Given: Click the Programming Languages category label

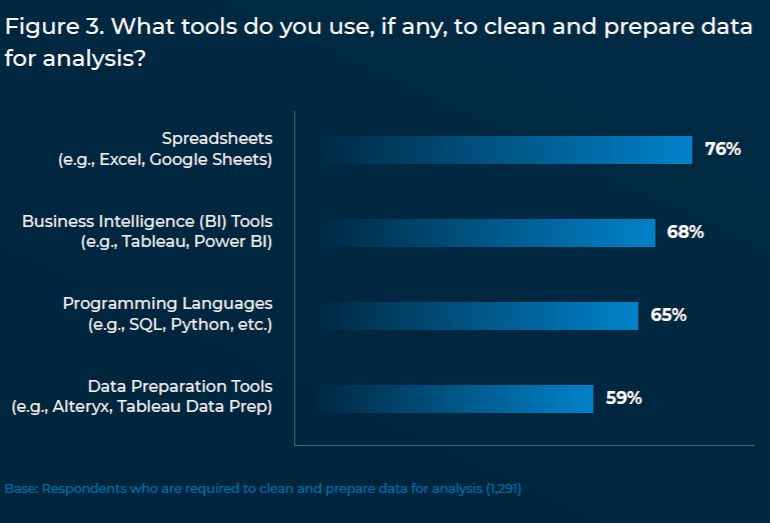Looking at the screenshot, I should tap(167, 304).
